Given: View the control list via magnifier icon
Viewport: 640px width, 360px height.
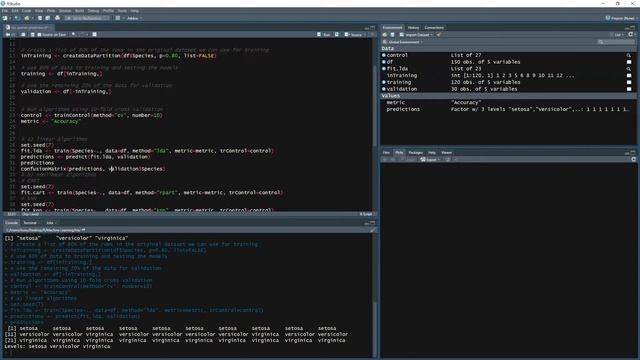Looking at the screenshot, I should pos(629,55).
